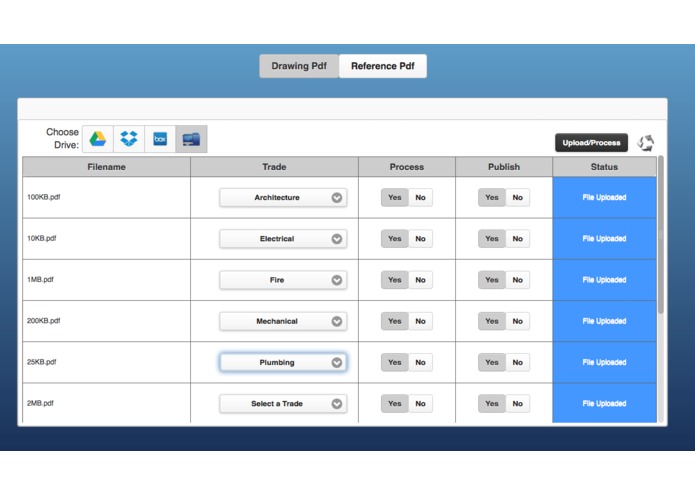Set Publish to Yes for 200KB.pdf
This screenshot has height=494, width=695.
pyautogui.click(x=492, y=321)
